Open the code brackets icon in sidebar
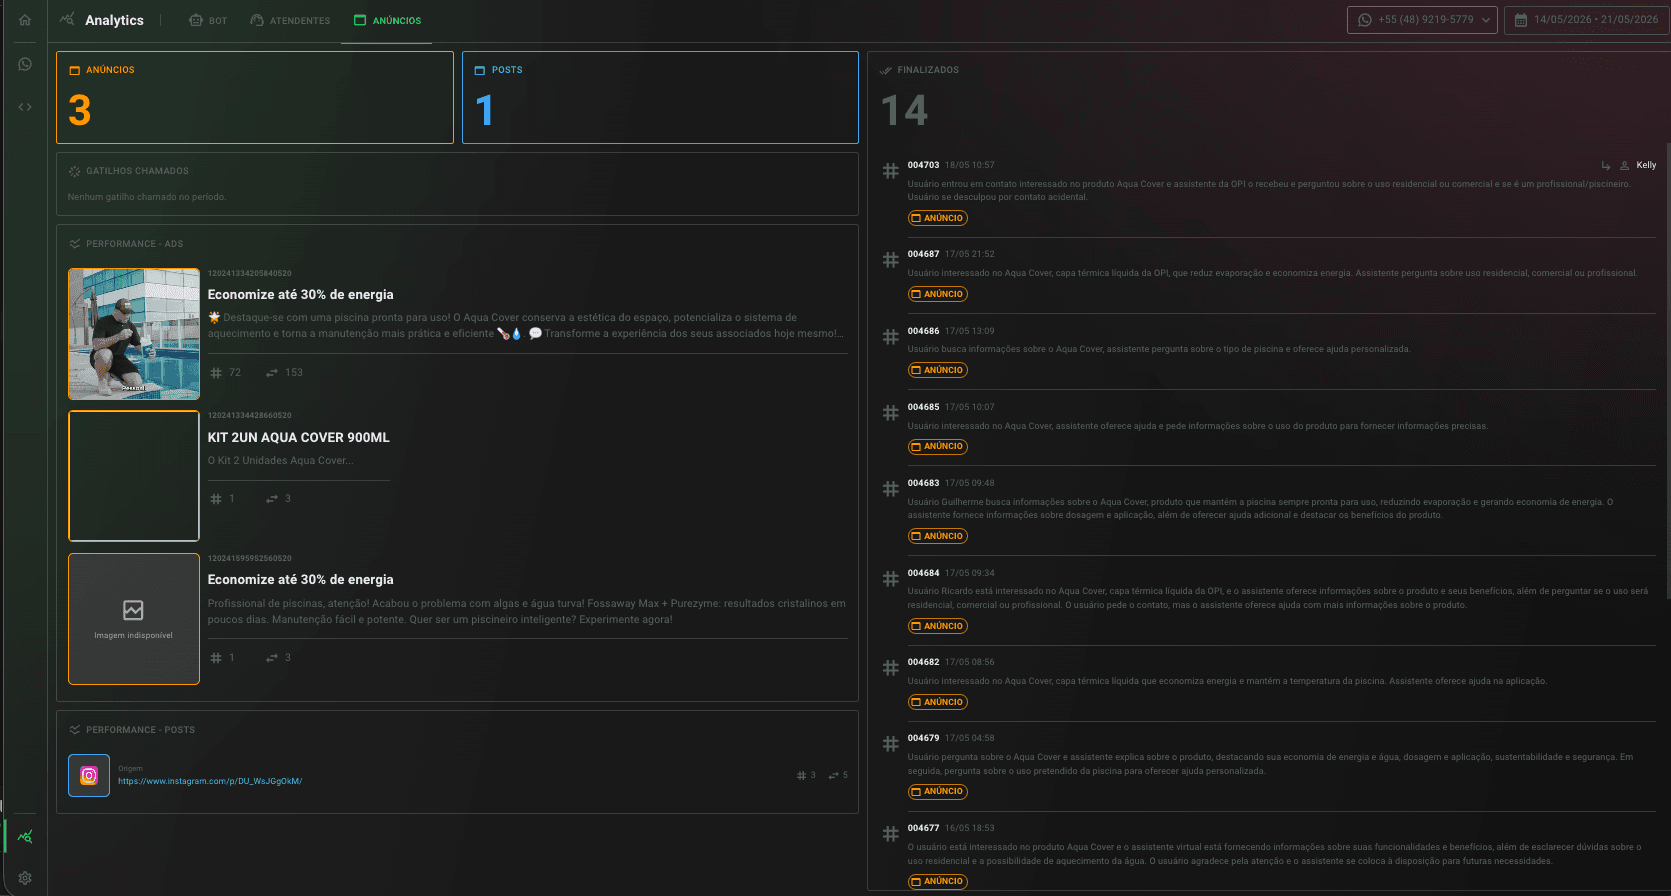This screenshot has height=896, width=1671. (x=25, y=107)
